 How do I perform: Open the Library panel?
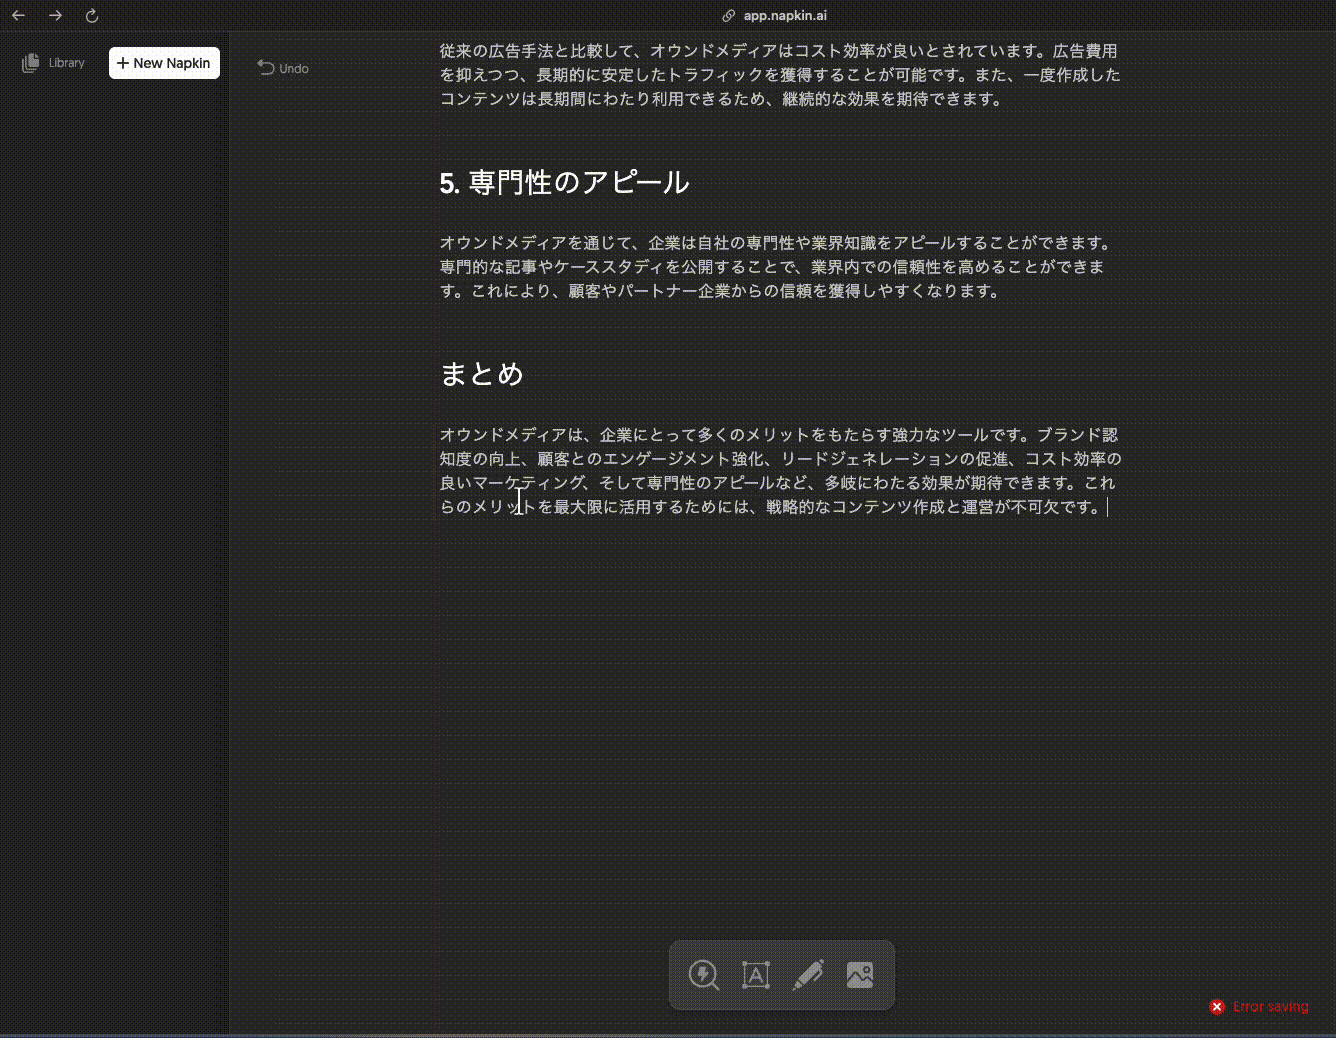coord(54,63)
